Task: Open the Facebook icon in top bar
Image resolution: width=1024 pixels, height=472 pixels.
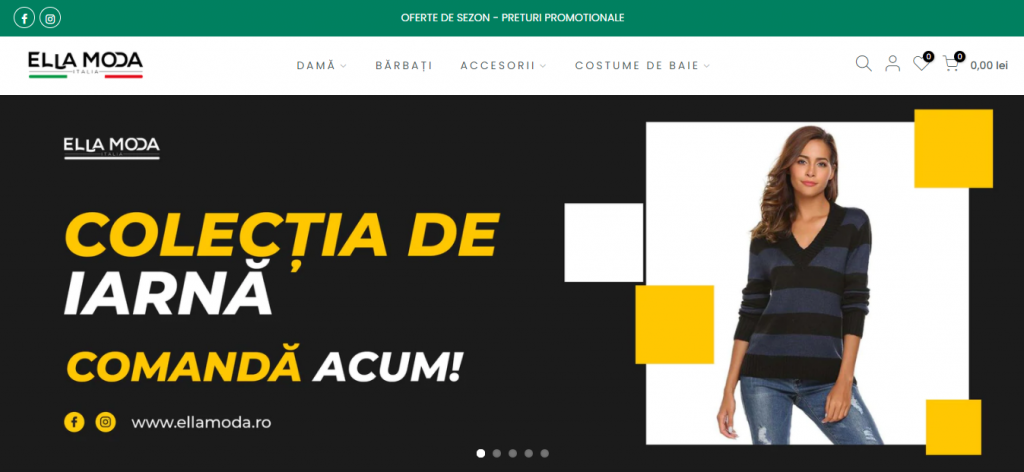Action: click(x=24, y=18)
